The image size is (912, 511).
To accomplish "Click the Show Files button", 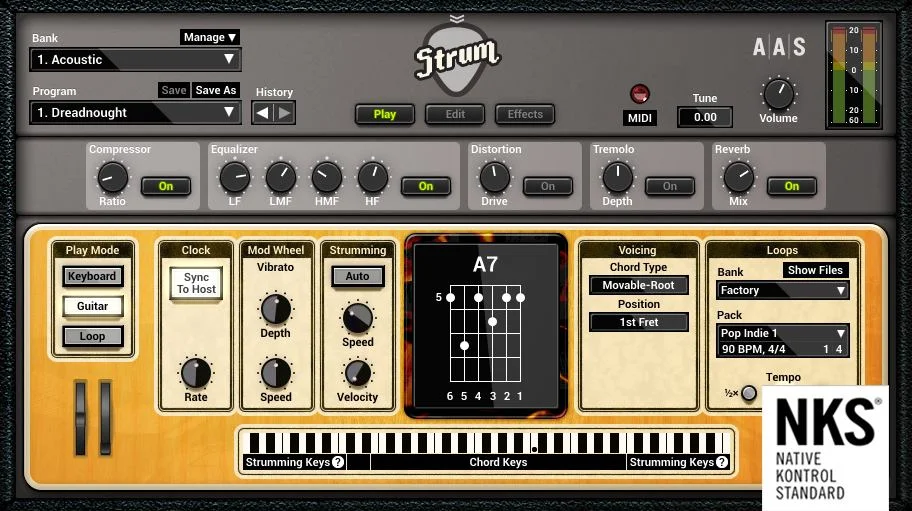I will click(815, 270).
